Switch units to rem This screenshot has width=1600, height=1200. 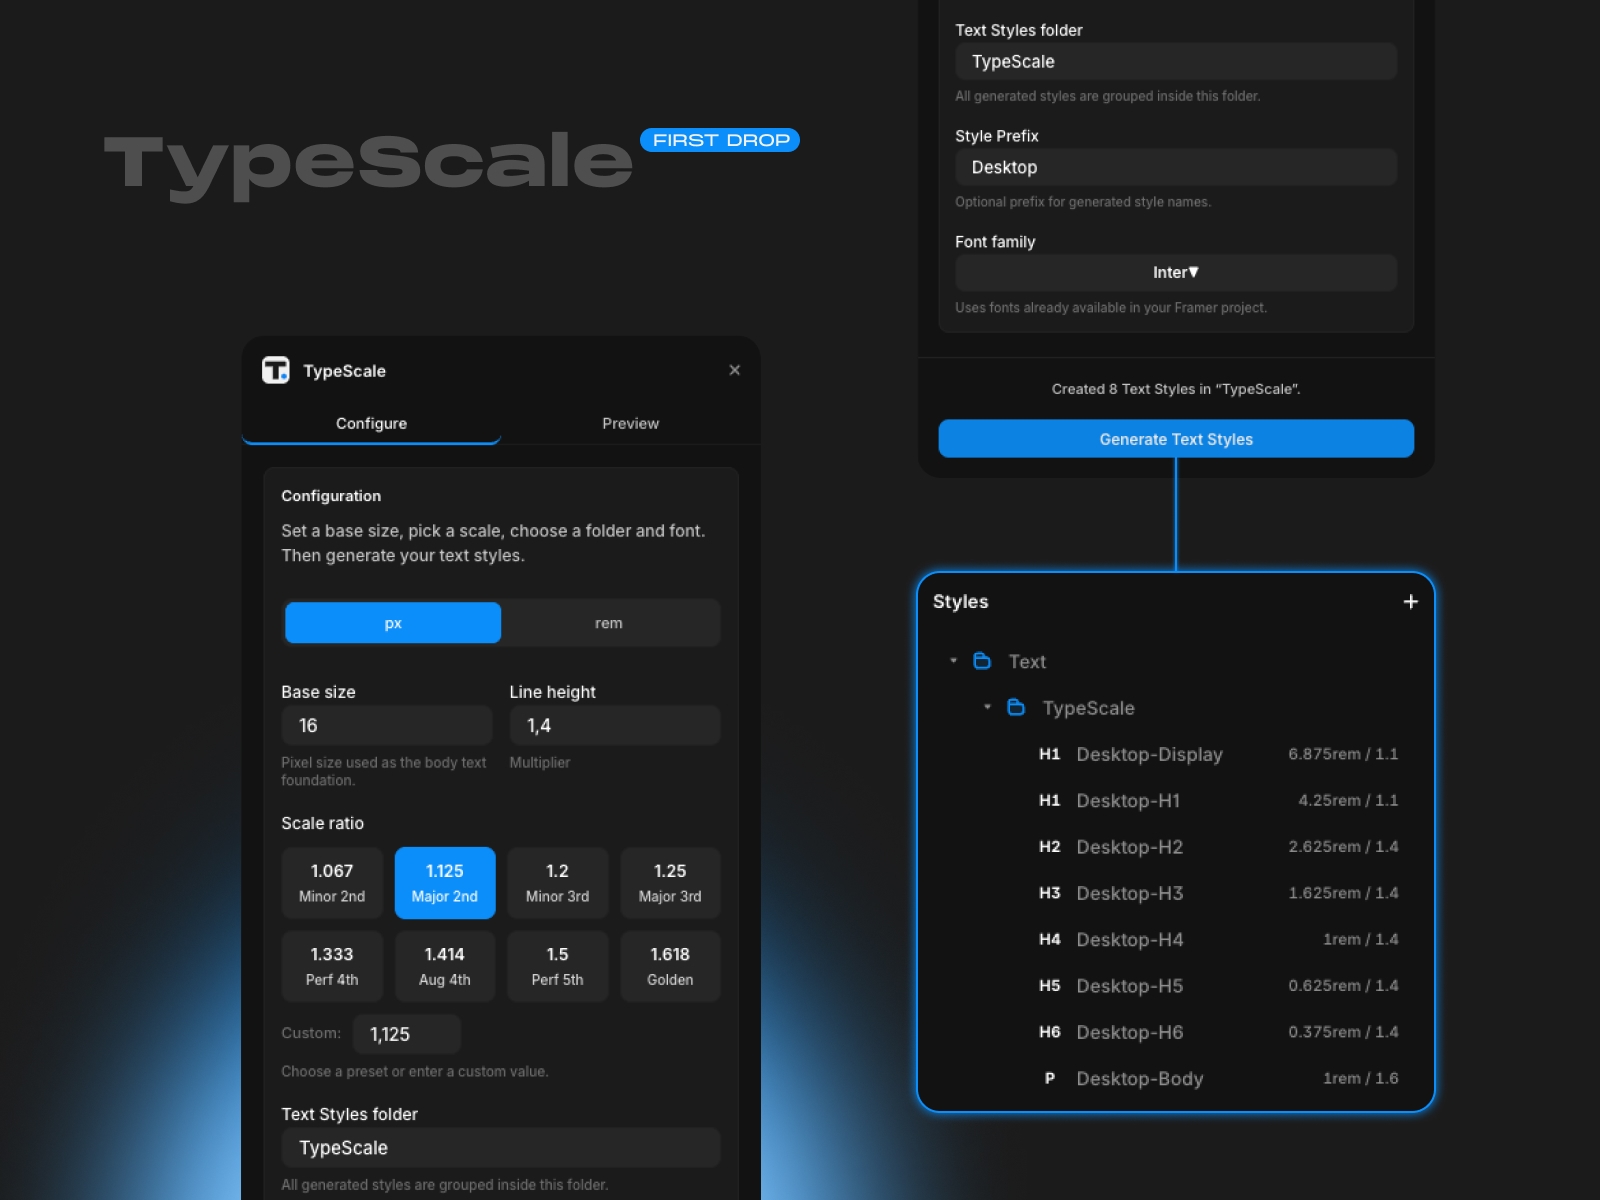[x=610, y=622]
